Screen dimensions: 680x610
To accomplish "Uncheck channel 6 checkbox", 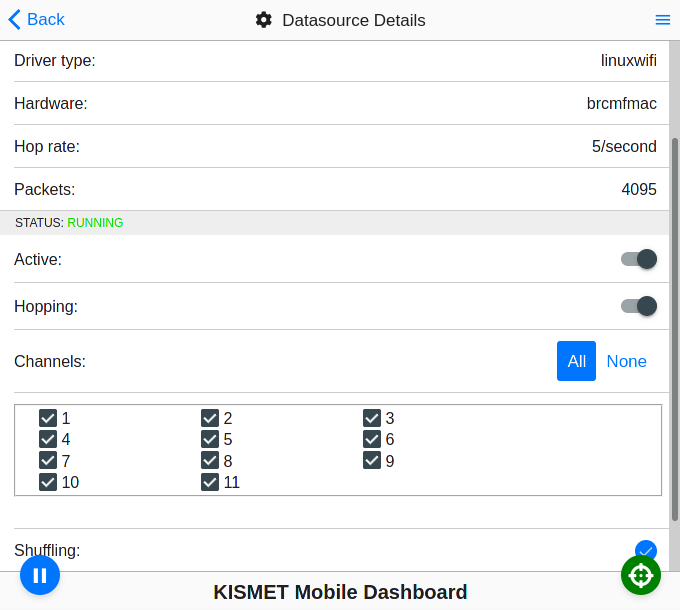I will 372,439.
